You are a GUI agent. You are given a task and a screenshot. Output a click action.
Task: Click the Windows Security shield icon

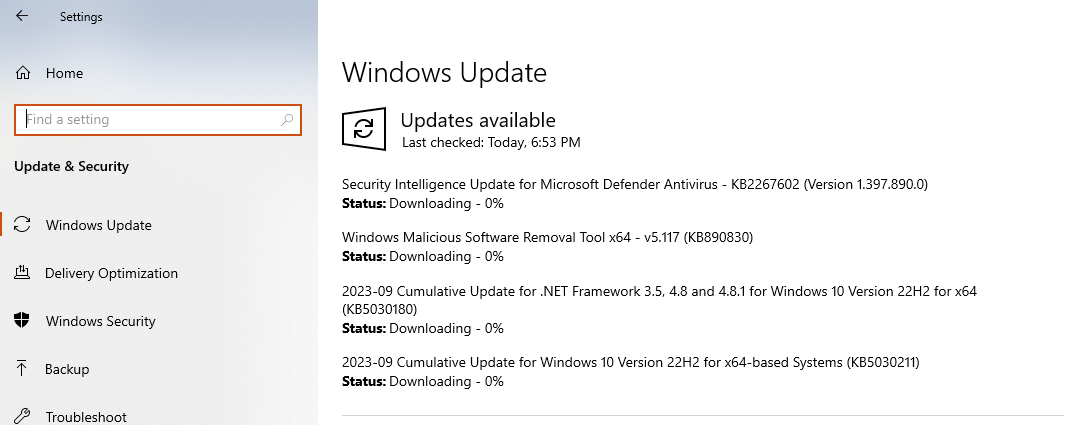coord(22,320)
